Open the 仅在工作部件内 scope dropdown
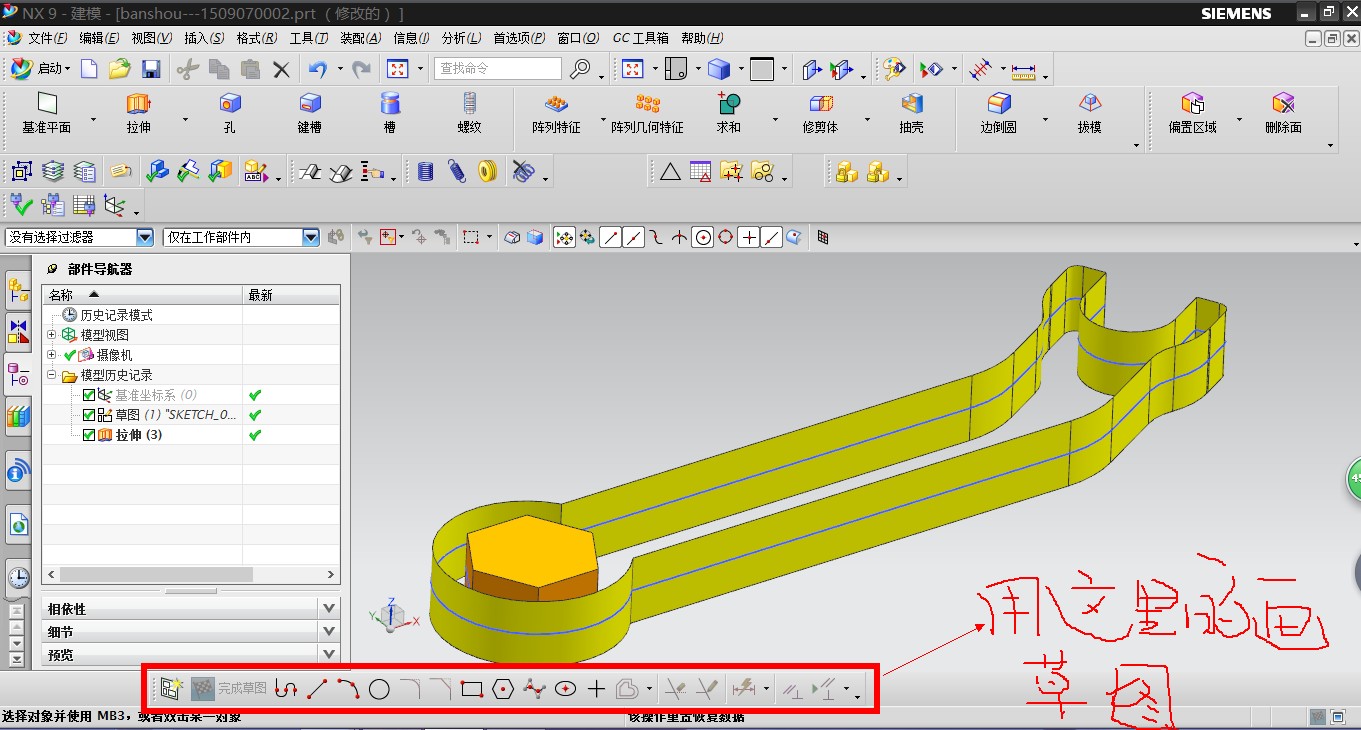Screen dimensions: 1361x730 [310, 237]
